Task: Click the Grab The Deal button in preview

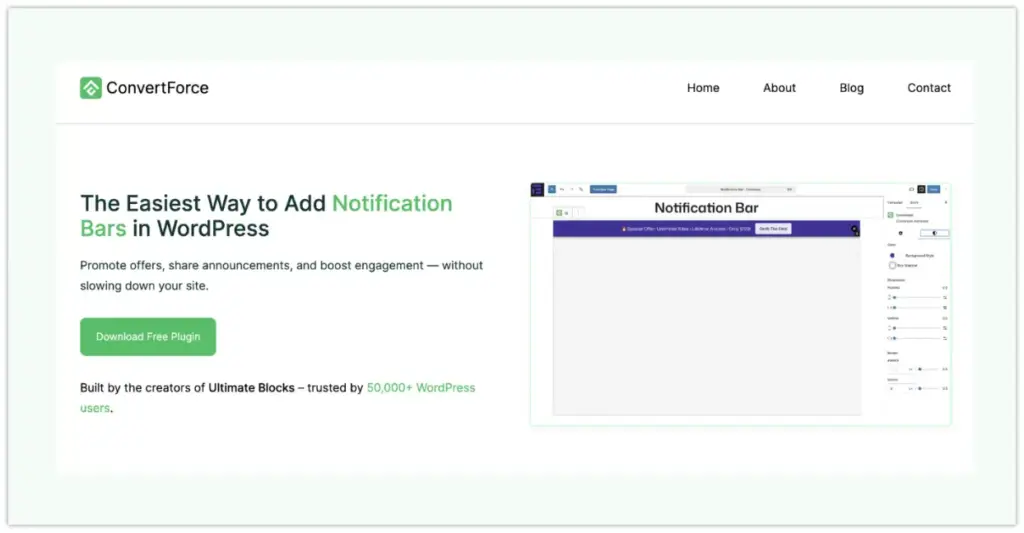Action: coord(773,229)
